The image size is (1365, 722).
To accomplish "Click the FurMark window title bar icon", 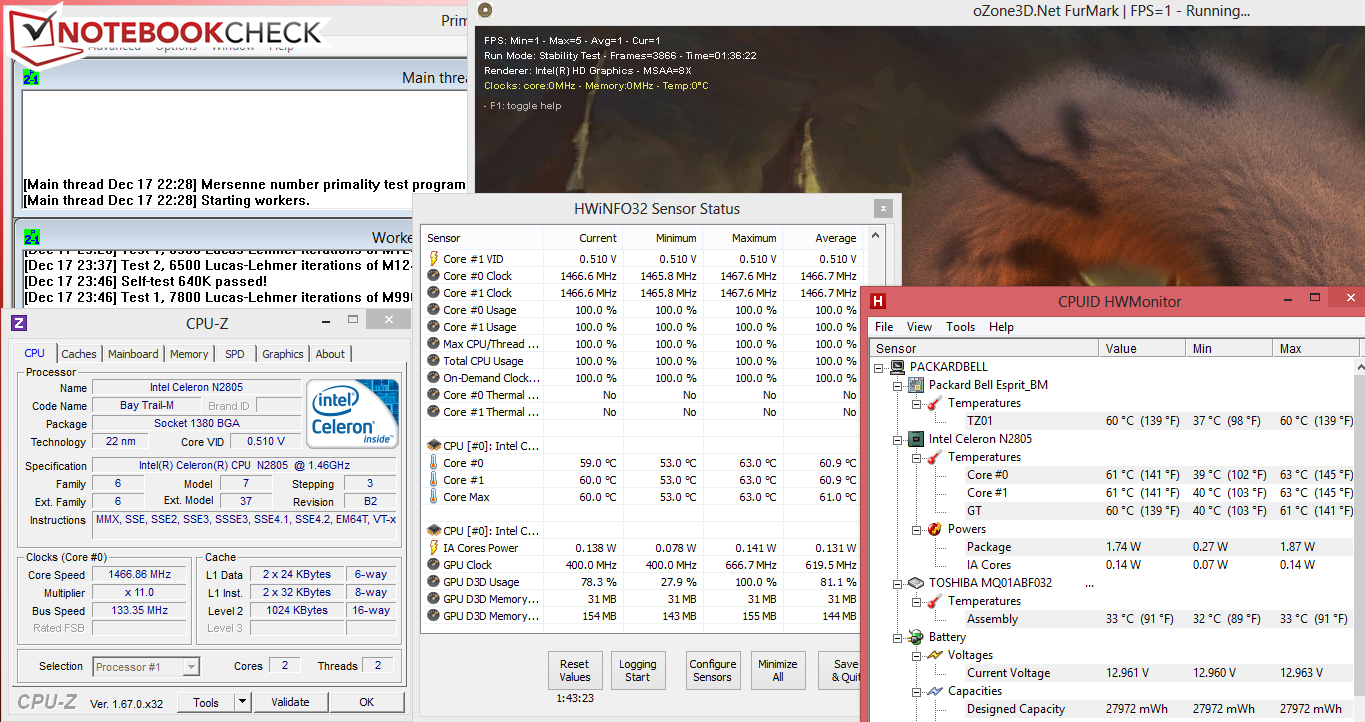I will click(x=485, y=10).
